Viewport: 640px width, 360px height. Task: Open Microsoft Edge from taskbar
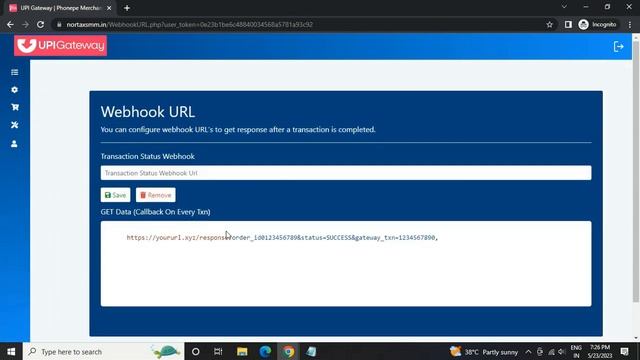pos(265,351)
